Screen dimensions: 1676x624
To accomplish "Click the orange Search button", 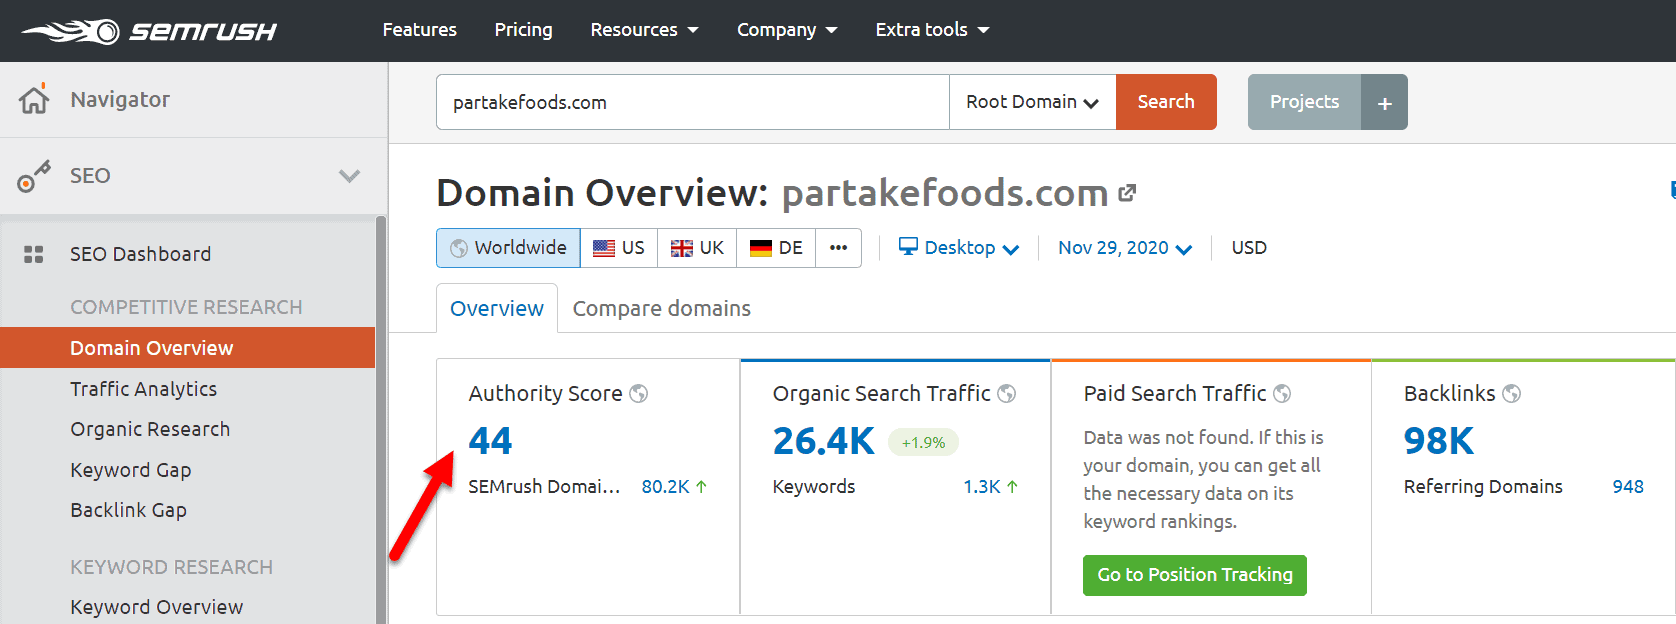I will 1166,102.
